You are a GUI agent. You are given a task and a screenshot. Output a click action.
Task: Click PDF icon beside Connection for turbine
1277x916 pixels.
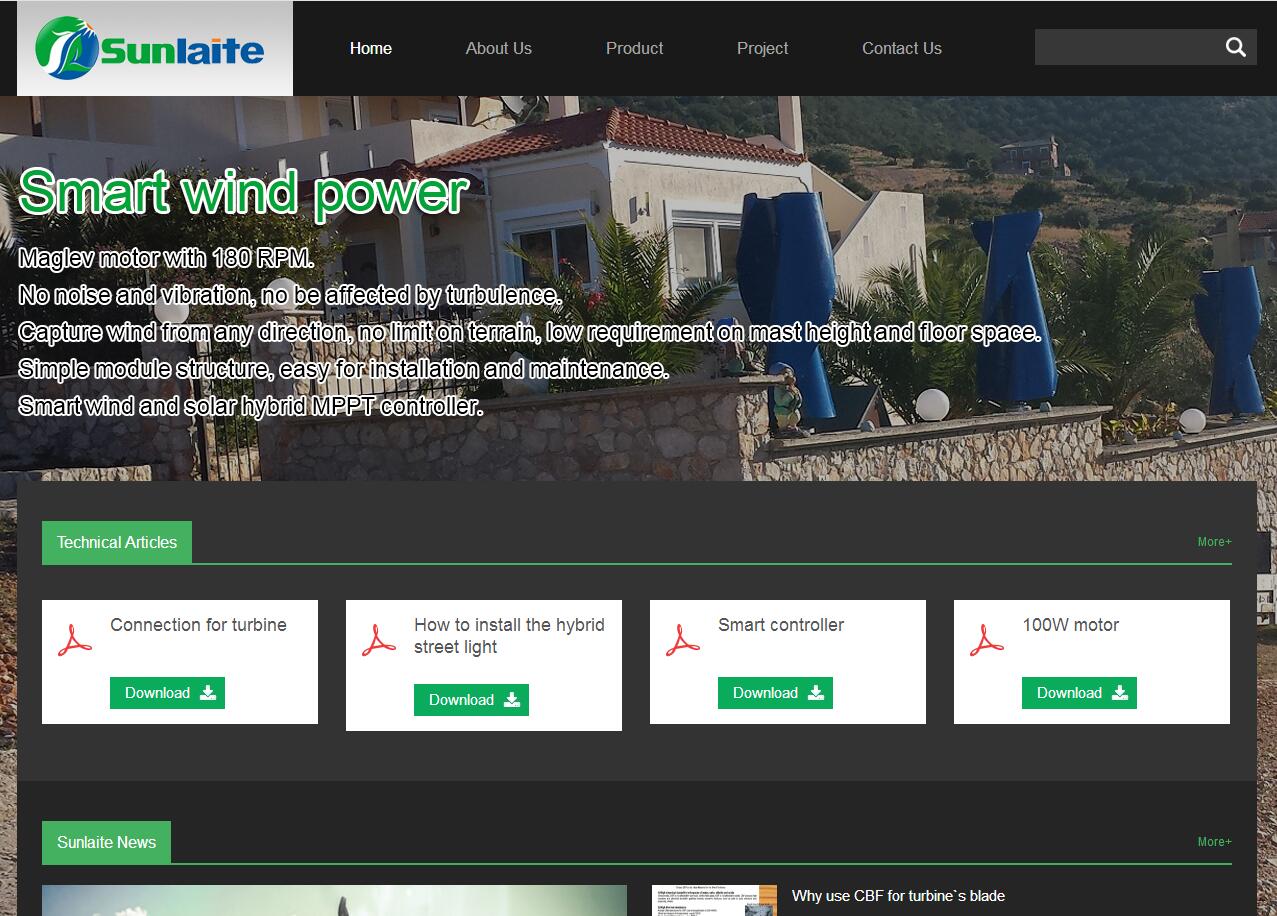[x=75, y=640]
